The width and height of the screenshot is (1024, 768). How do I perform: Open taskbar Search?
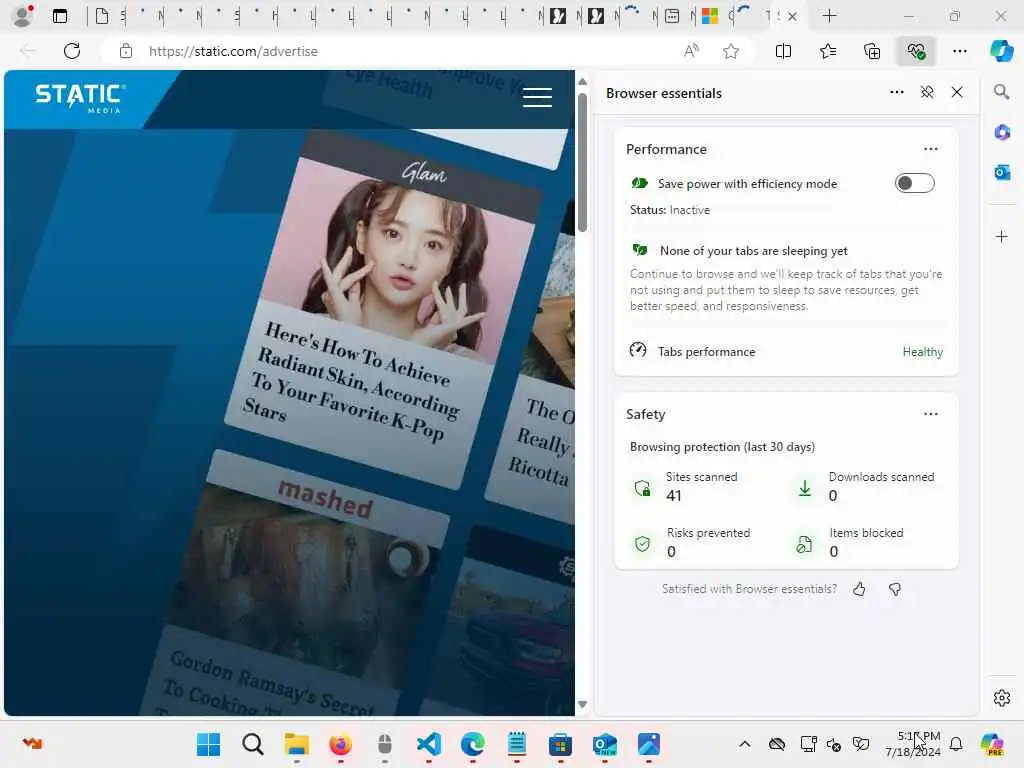click(252, 744)
